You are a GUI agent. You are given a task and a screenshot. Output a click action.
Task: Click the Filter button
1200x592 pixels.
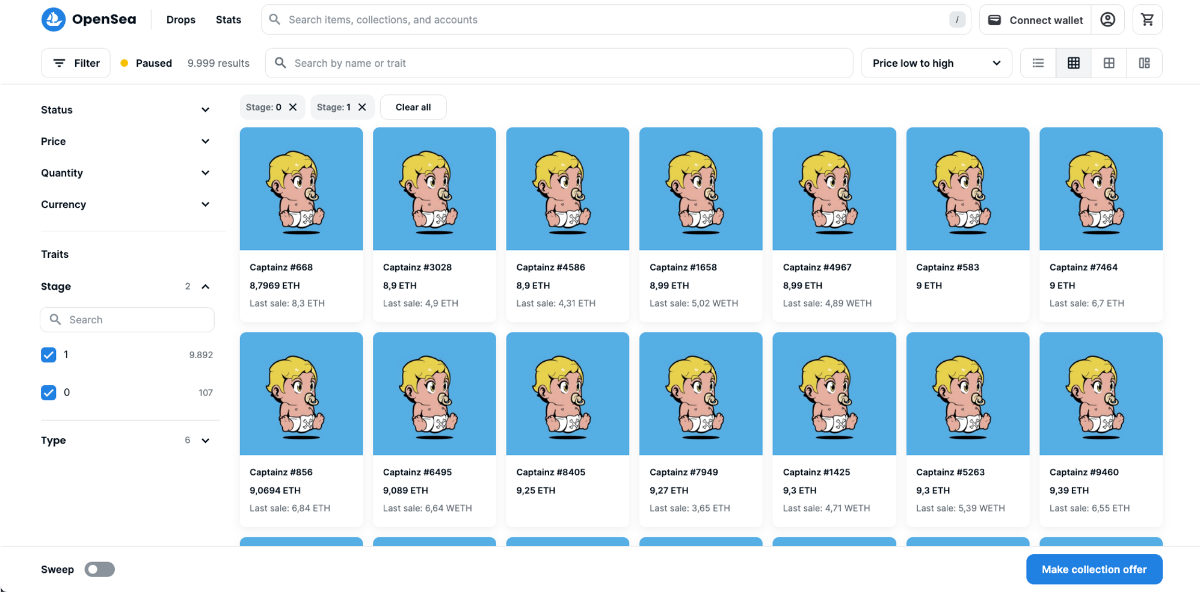pyautogui.click(x=76, y=63)
